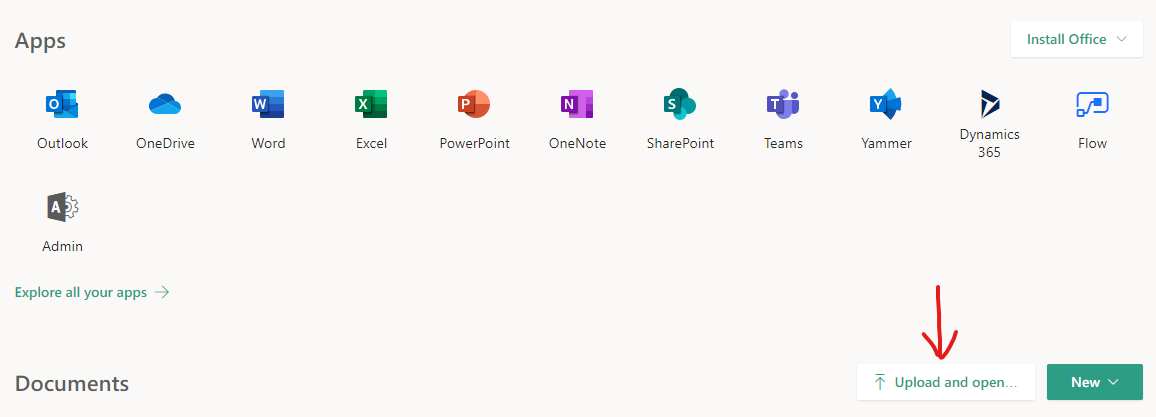
Task: Click the SharePoint label text
Action: pyautogui.click(x=680, y=144)
